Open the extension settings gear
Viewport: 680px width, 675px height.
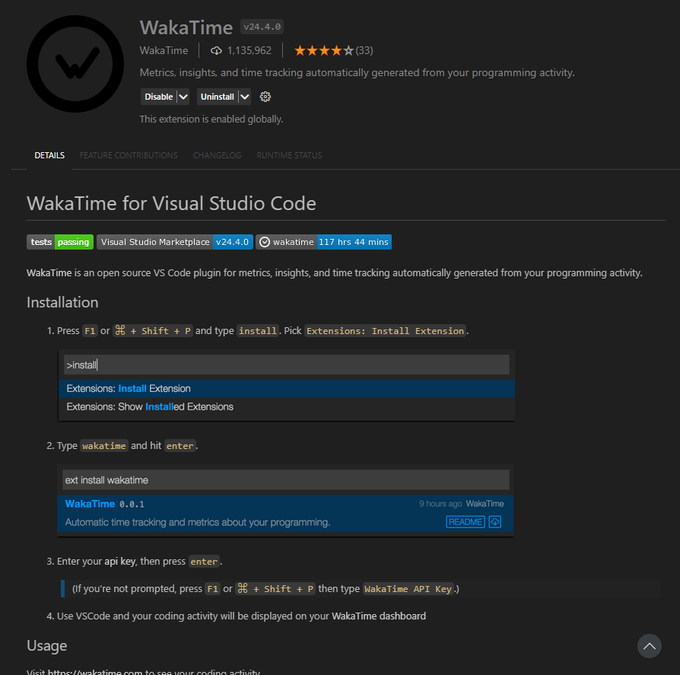(265, 97)
